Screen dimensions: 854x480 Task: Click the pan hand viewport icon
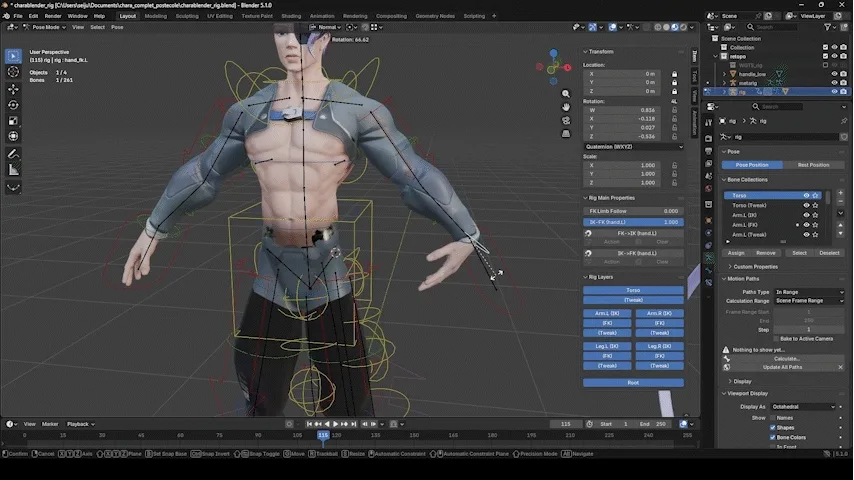(x=566, y=107)
